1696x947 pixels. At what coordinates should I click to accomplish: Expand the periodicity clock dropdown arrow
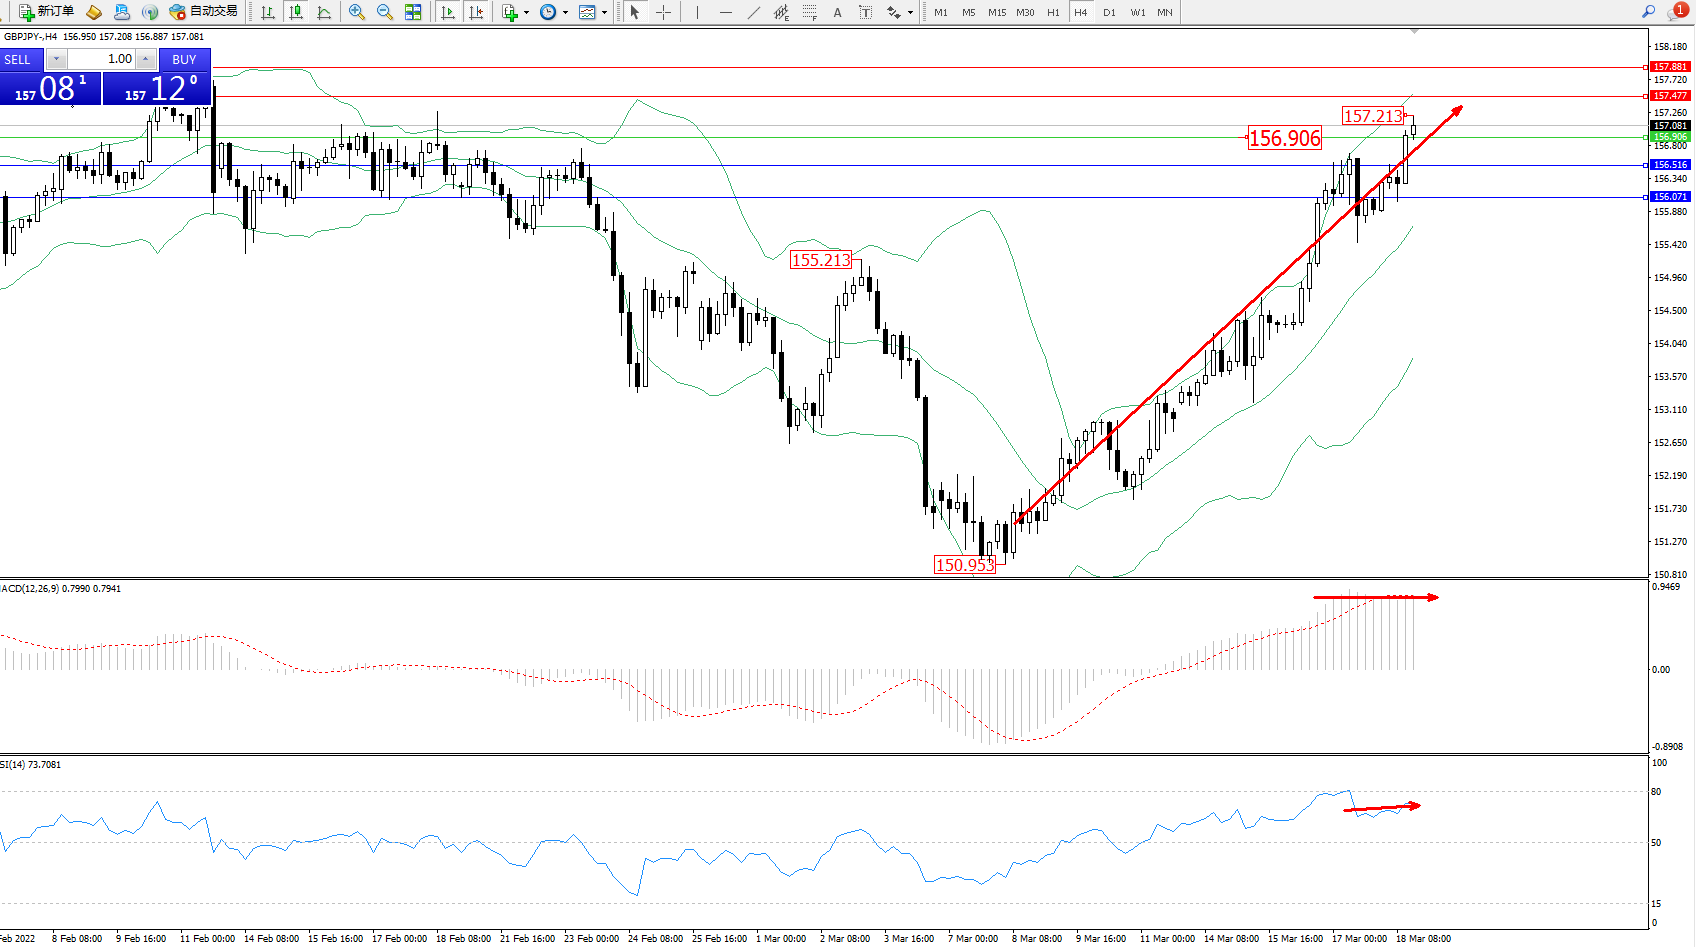[x=565, y=12]
